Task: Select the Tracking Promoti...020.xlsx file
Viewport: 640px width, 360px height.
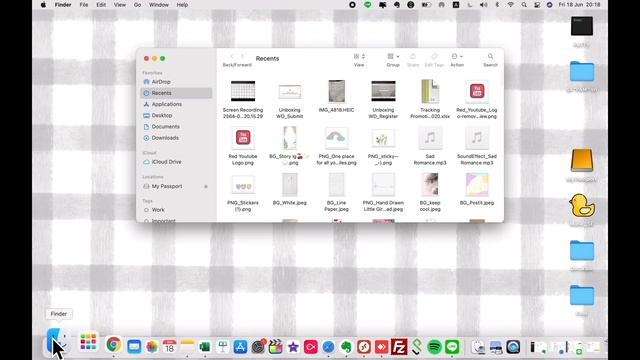Action: pyautogui.click(x=430, y=99)
